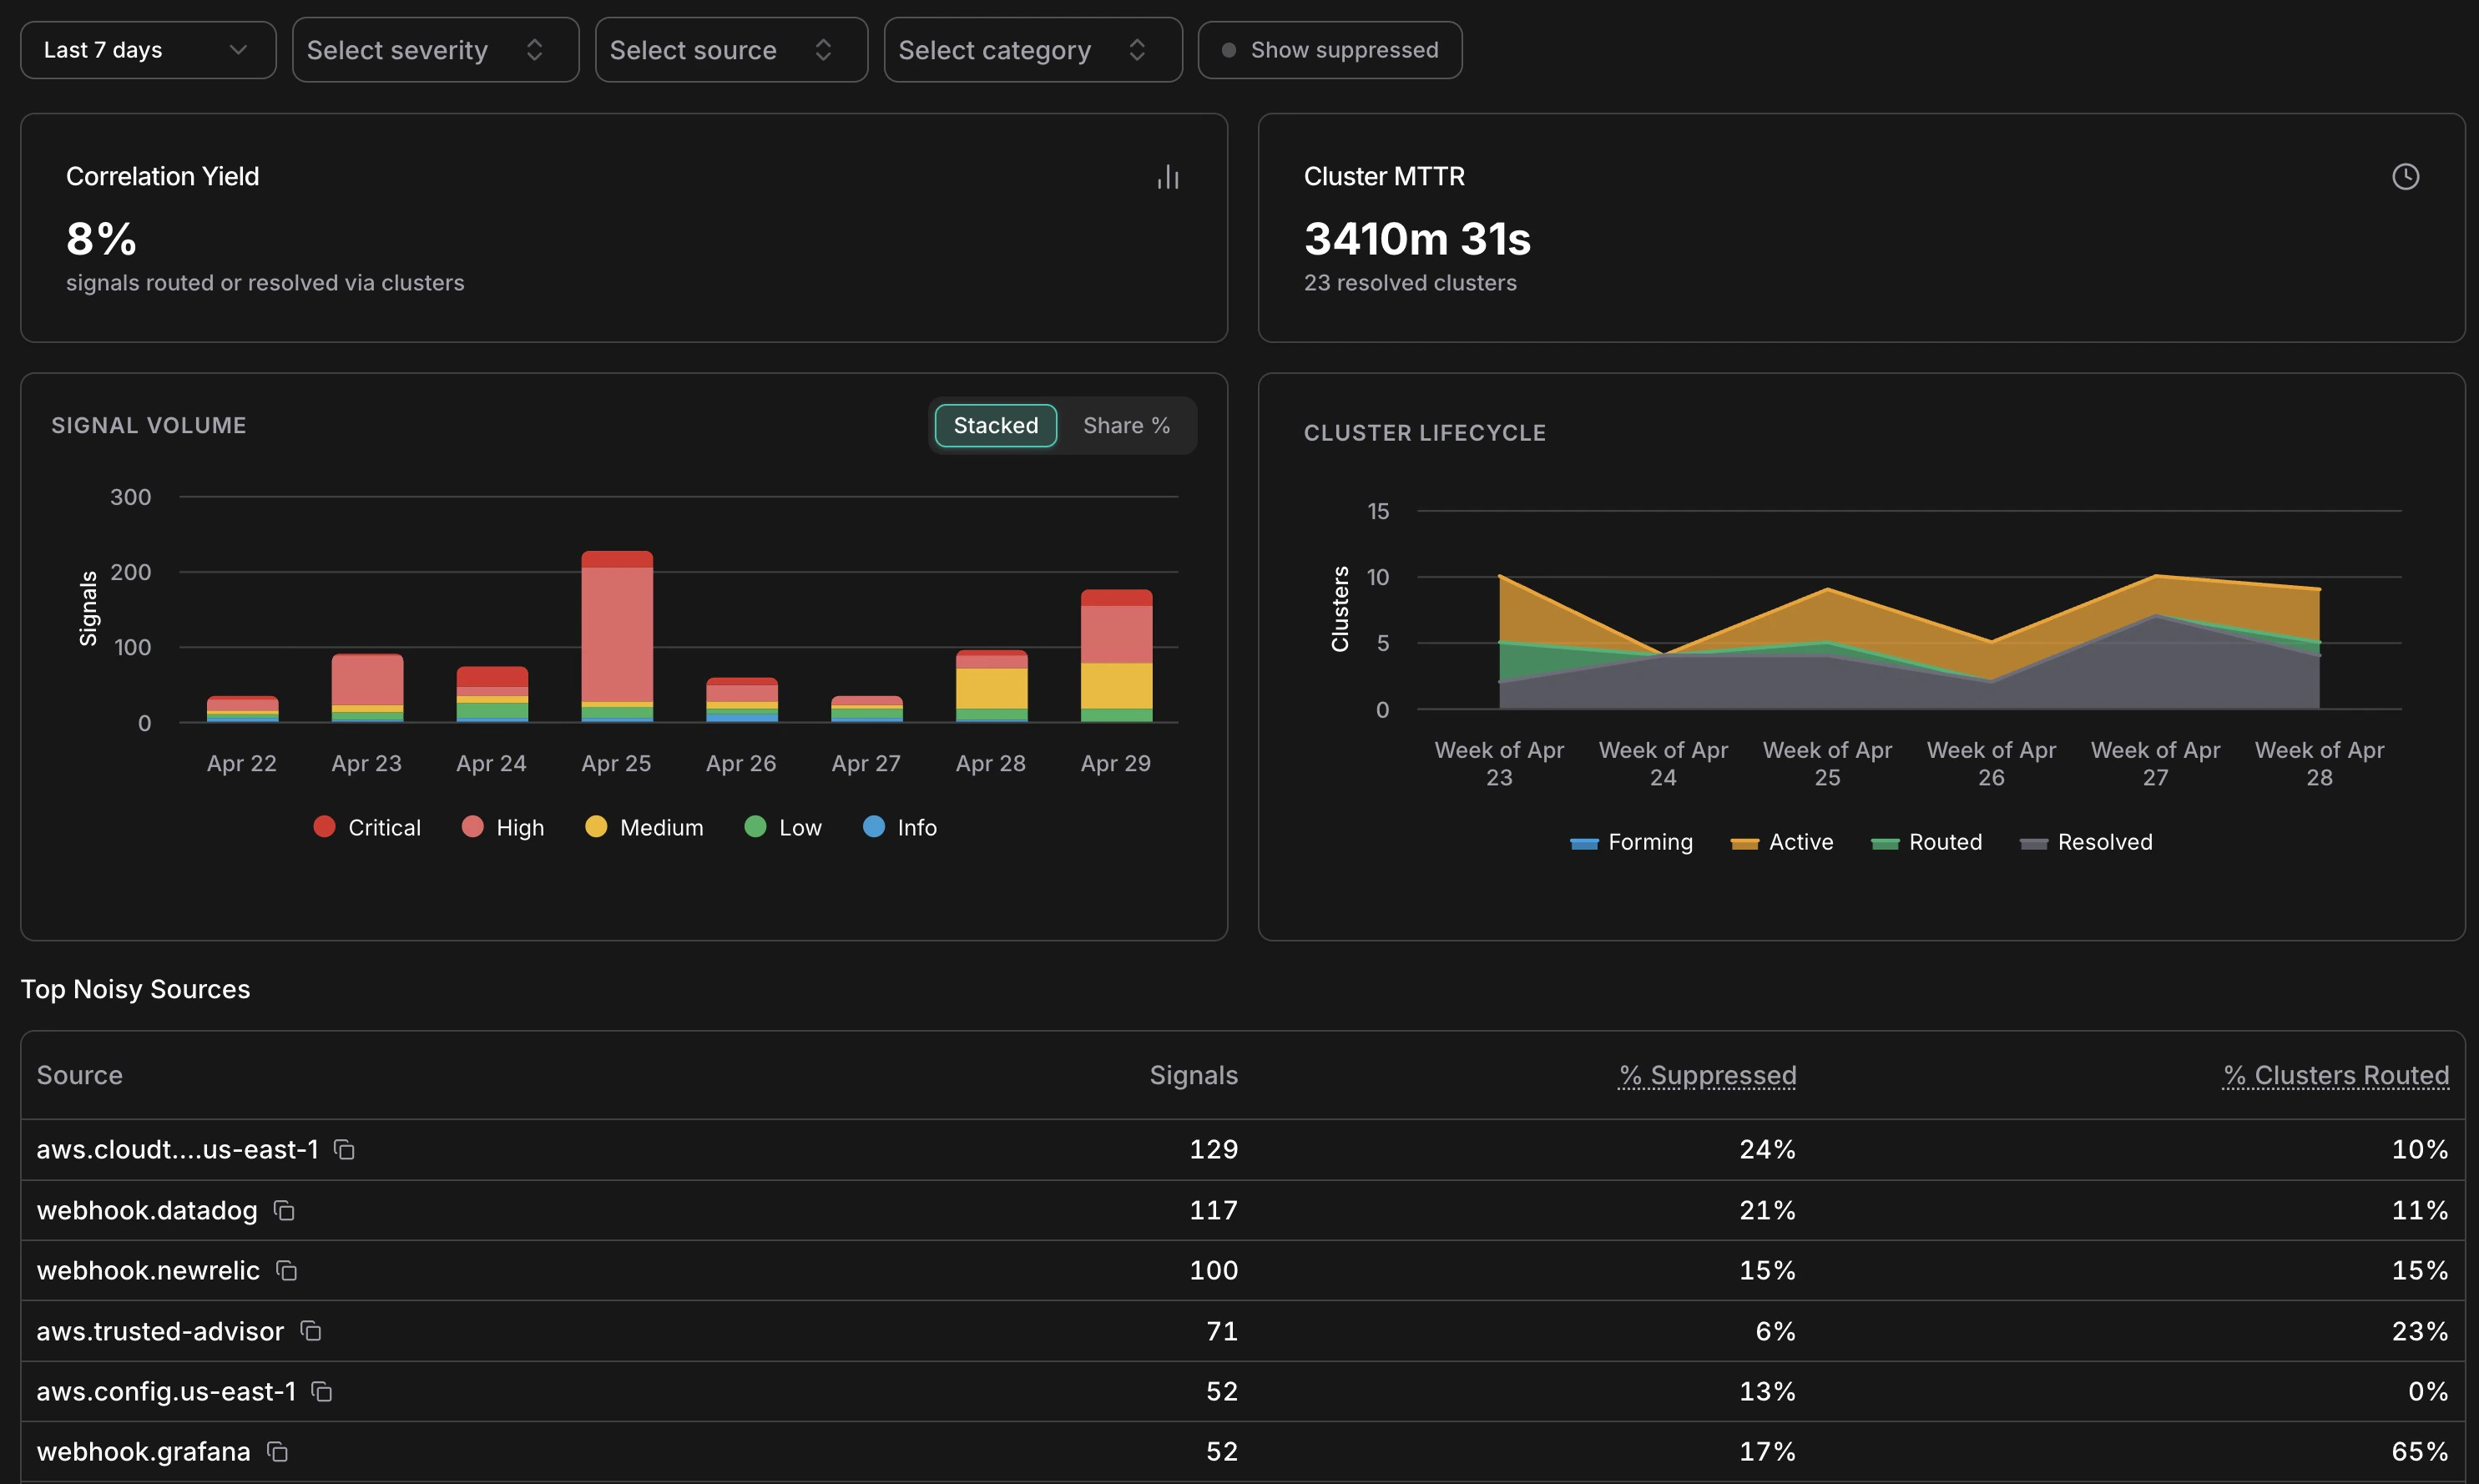Screen dimensions: 2479x1484
Task: Open the Select source dropdown
Action: (731, 50)
